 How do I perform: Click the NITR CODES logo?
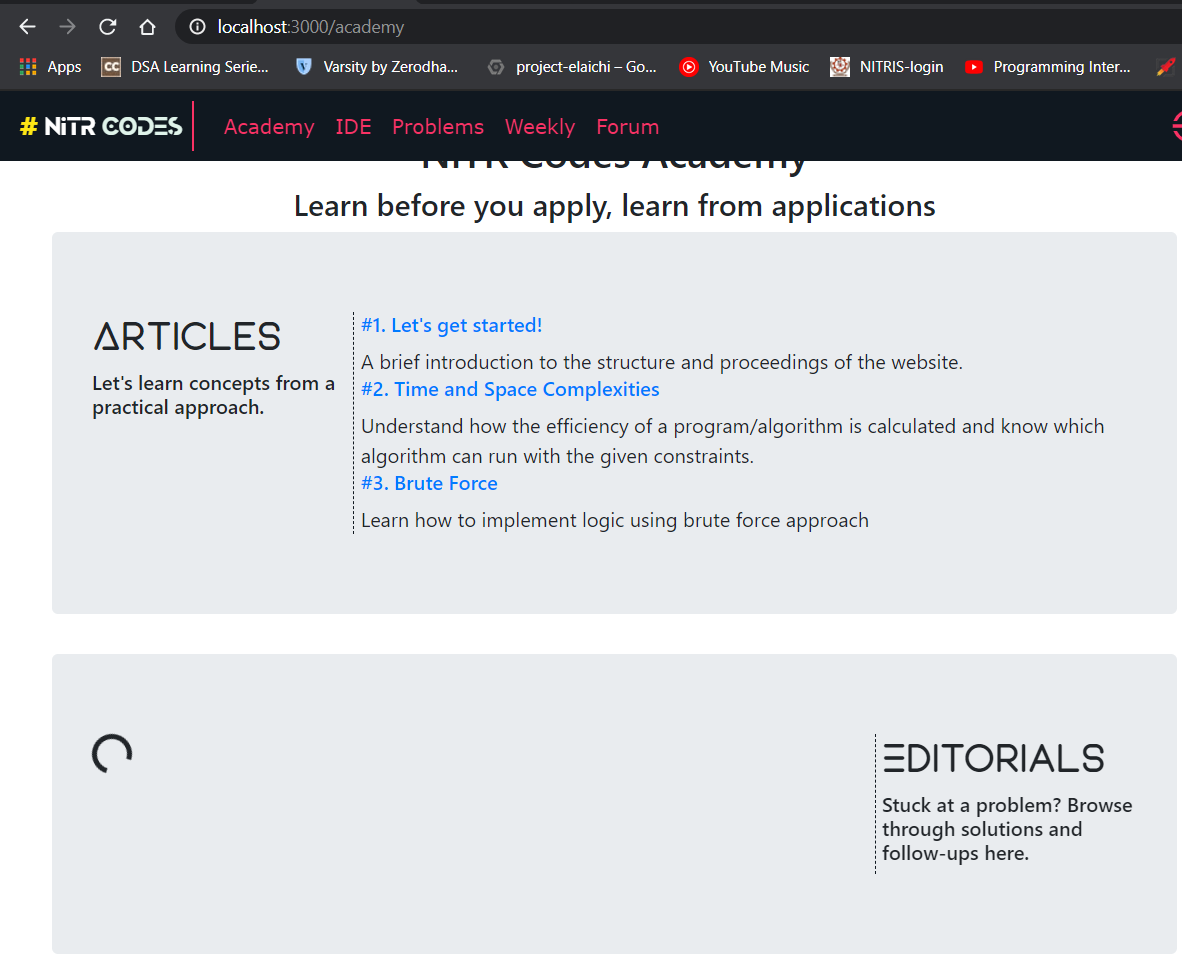101,127
